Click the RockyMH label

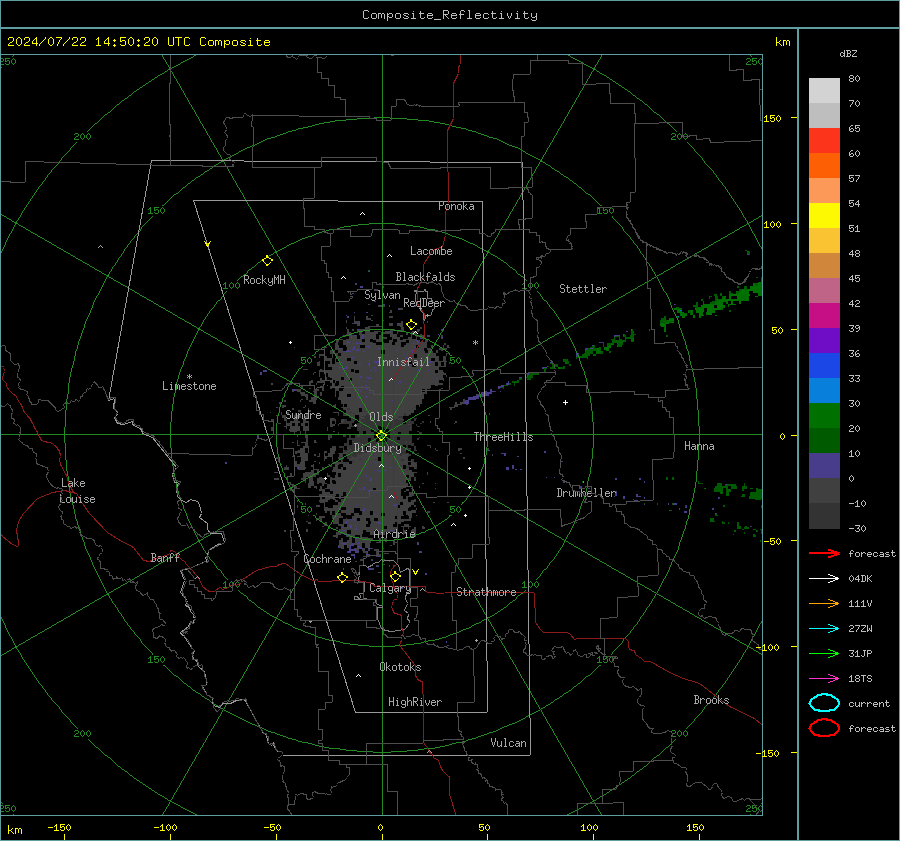pos(264,280)
